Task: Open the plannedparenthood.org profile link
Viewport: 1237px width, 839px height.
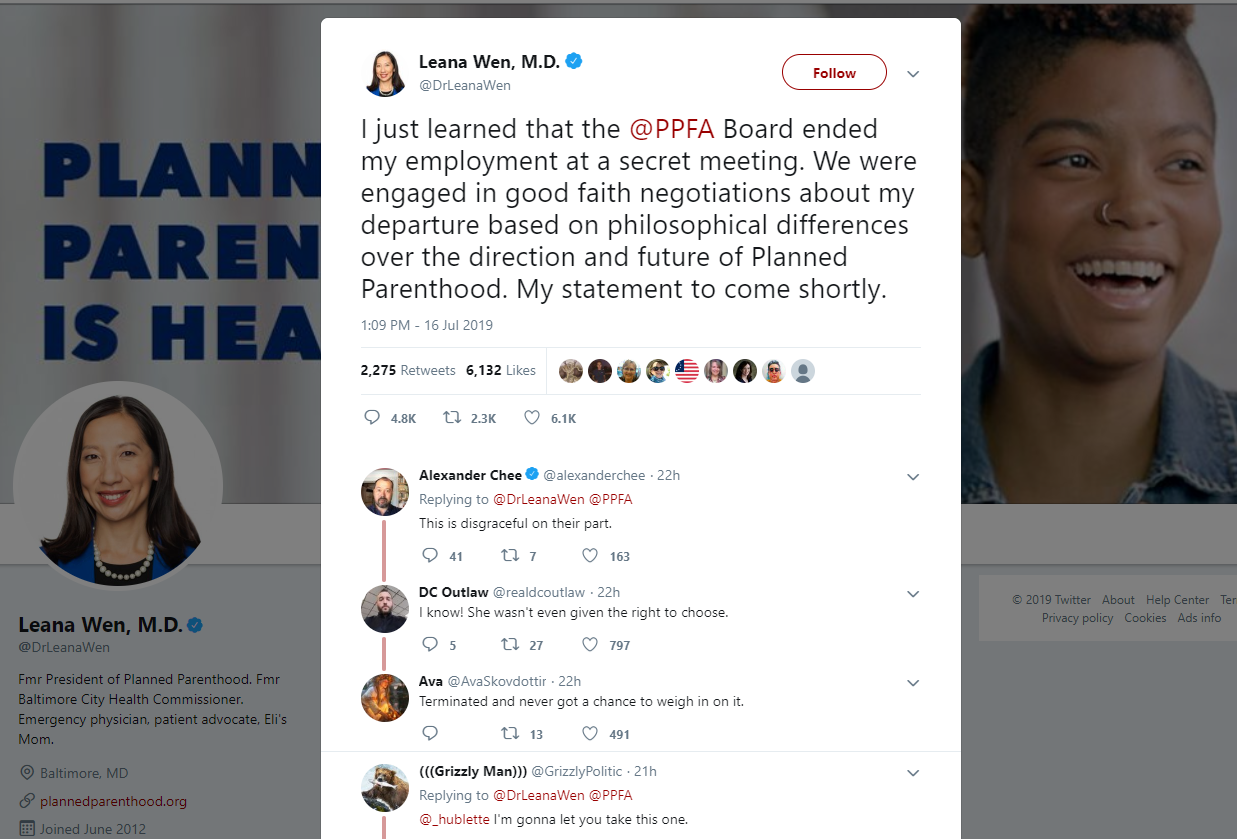Action: [x=113, y=801]
